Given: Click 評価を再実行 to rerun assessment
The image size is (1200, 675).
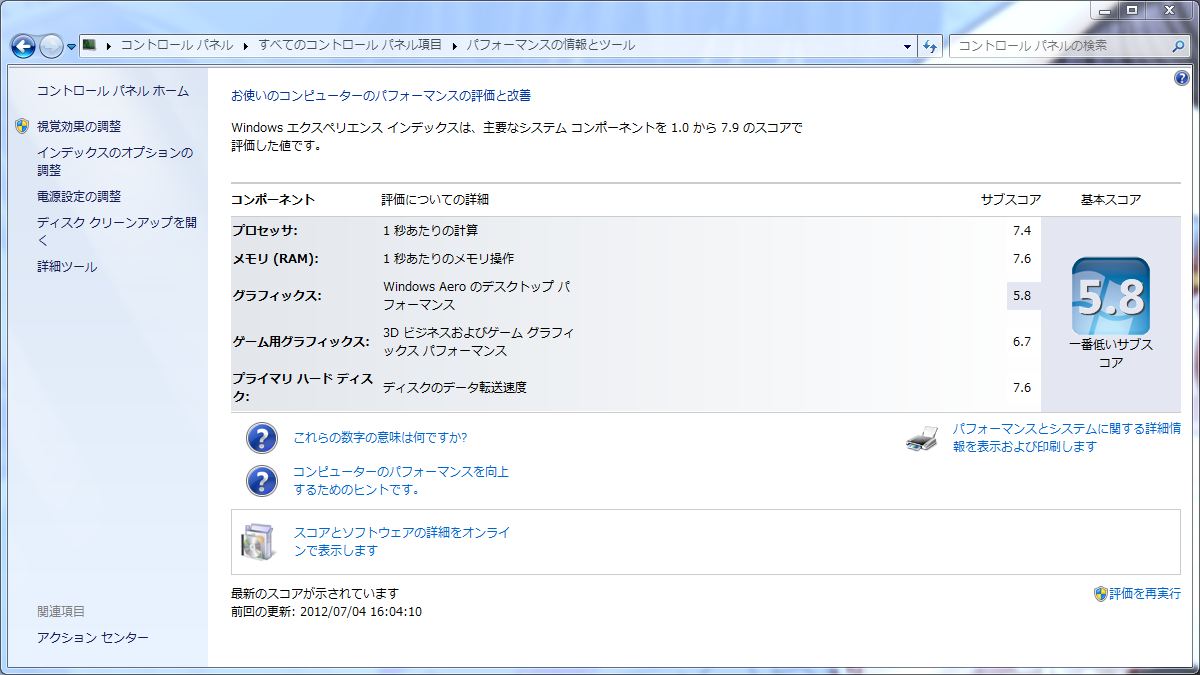Looking at the screenshot, I should [1144, 593].
